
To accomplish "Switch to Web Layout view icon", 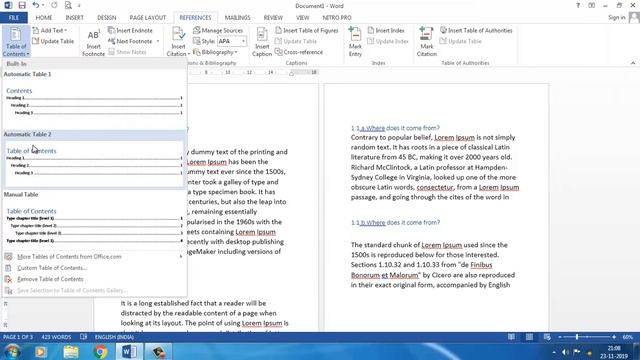I will [547, 337].
